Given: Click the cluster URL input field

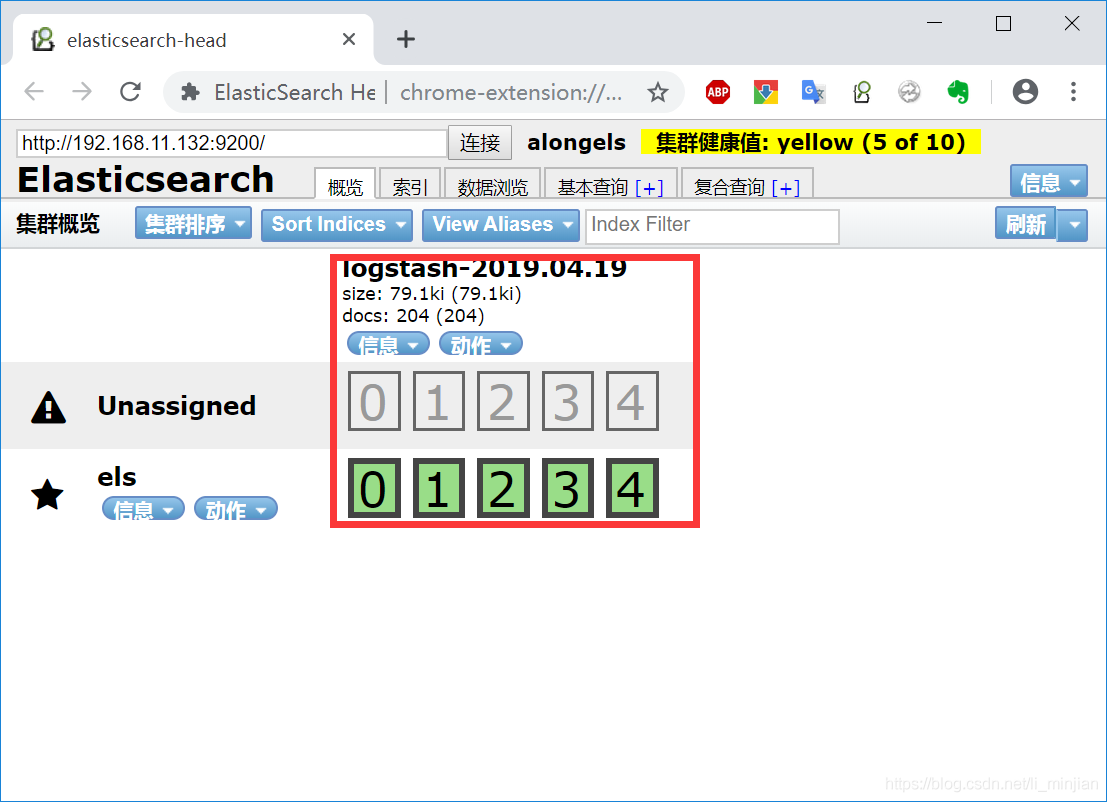Looking at the screenshot, I should click(x=232, y=143).
